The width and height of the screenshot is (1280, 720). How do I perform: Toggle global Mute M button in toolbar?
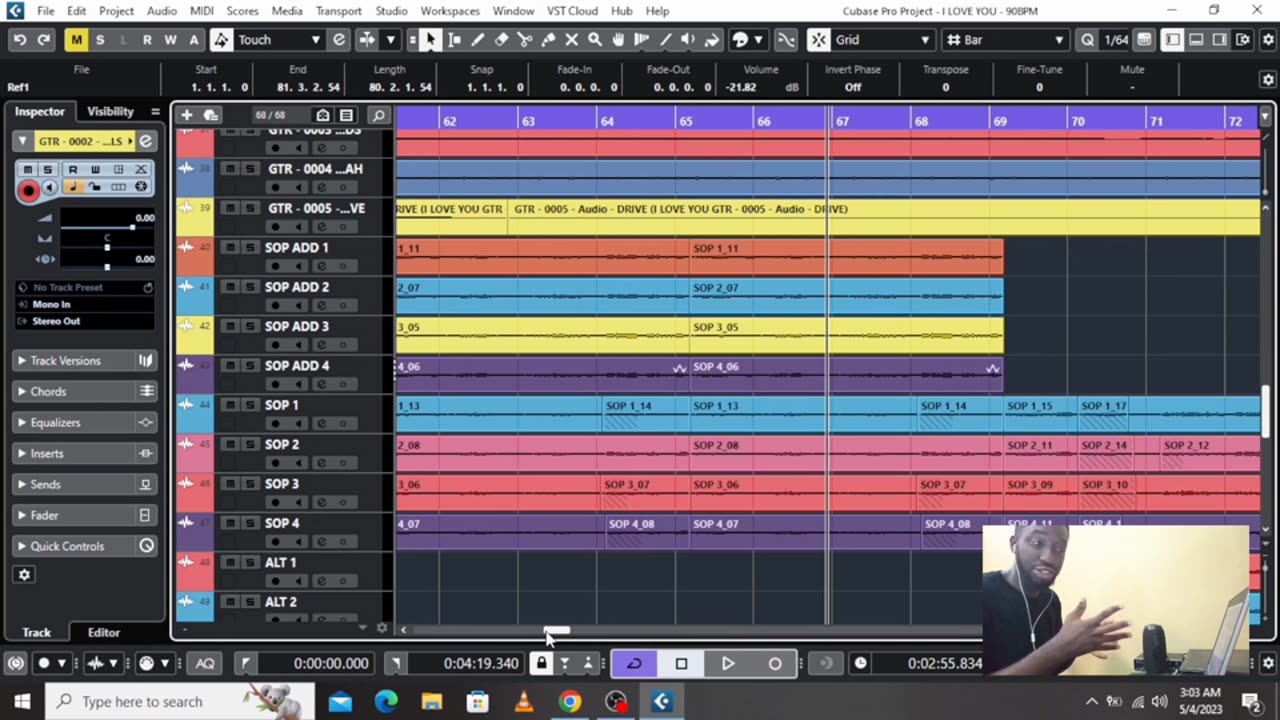(76, 40)
